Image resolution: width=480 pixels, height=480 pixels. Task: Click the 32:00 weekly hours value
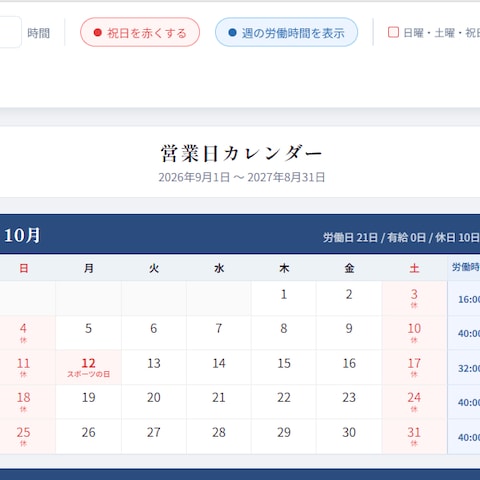(x=469, y=368)
